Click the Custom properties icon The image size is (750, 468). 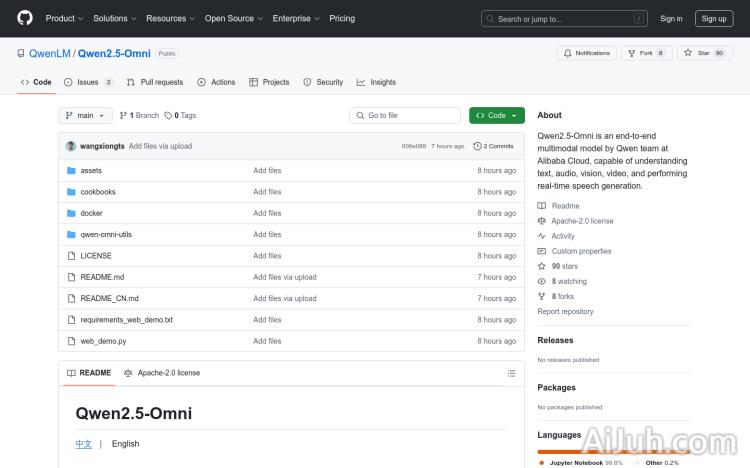pyautogui.click(x=541, y=251)
